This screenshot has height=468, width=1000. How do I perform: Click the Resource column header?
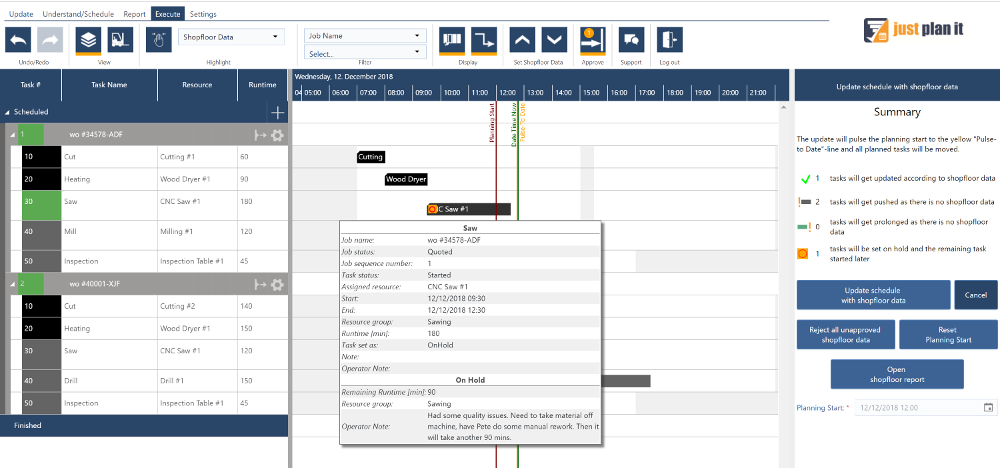tap(197, 85)
